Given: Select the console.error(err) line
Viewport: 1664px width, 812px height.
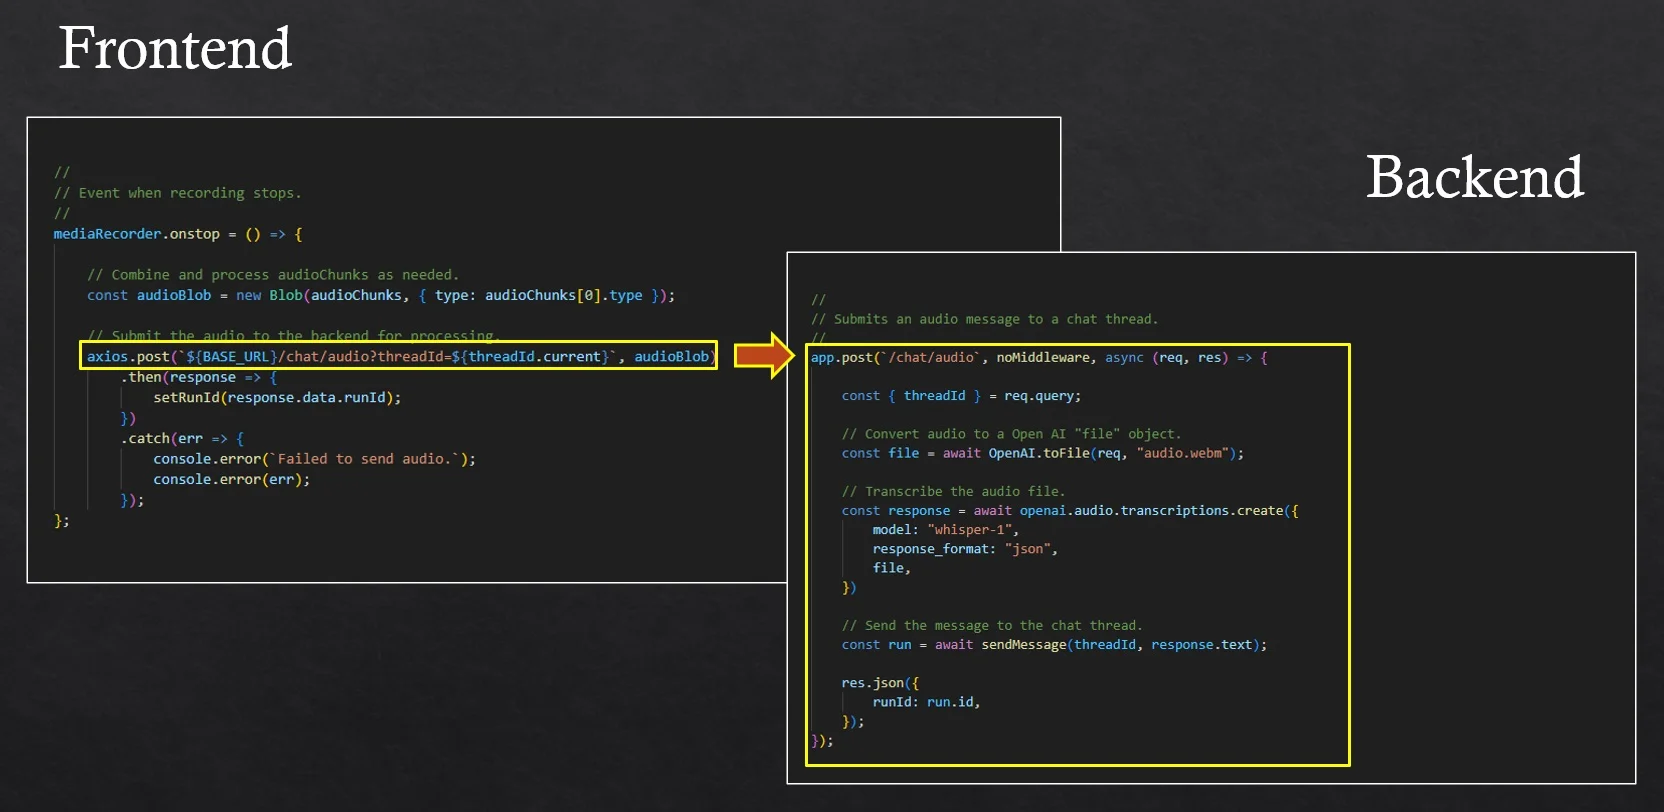Looking at the screenshot, I should tap(231, 480).
